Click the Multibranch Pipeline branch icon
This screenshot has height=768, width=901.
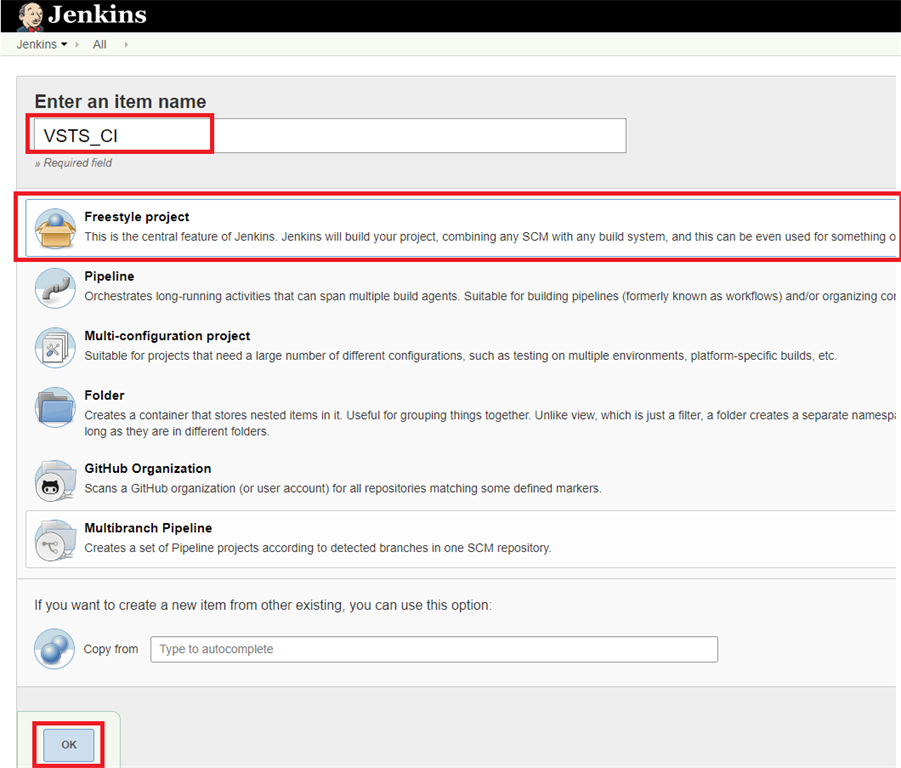(55, 540)
